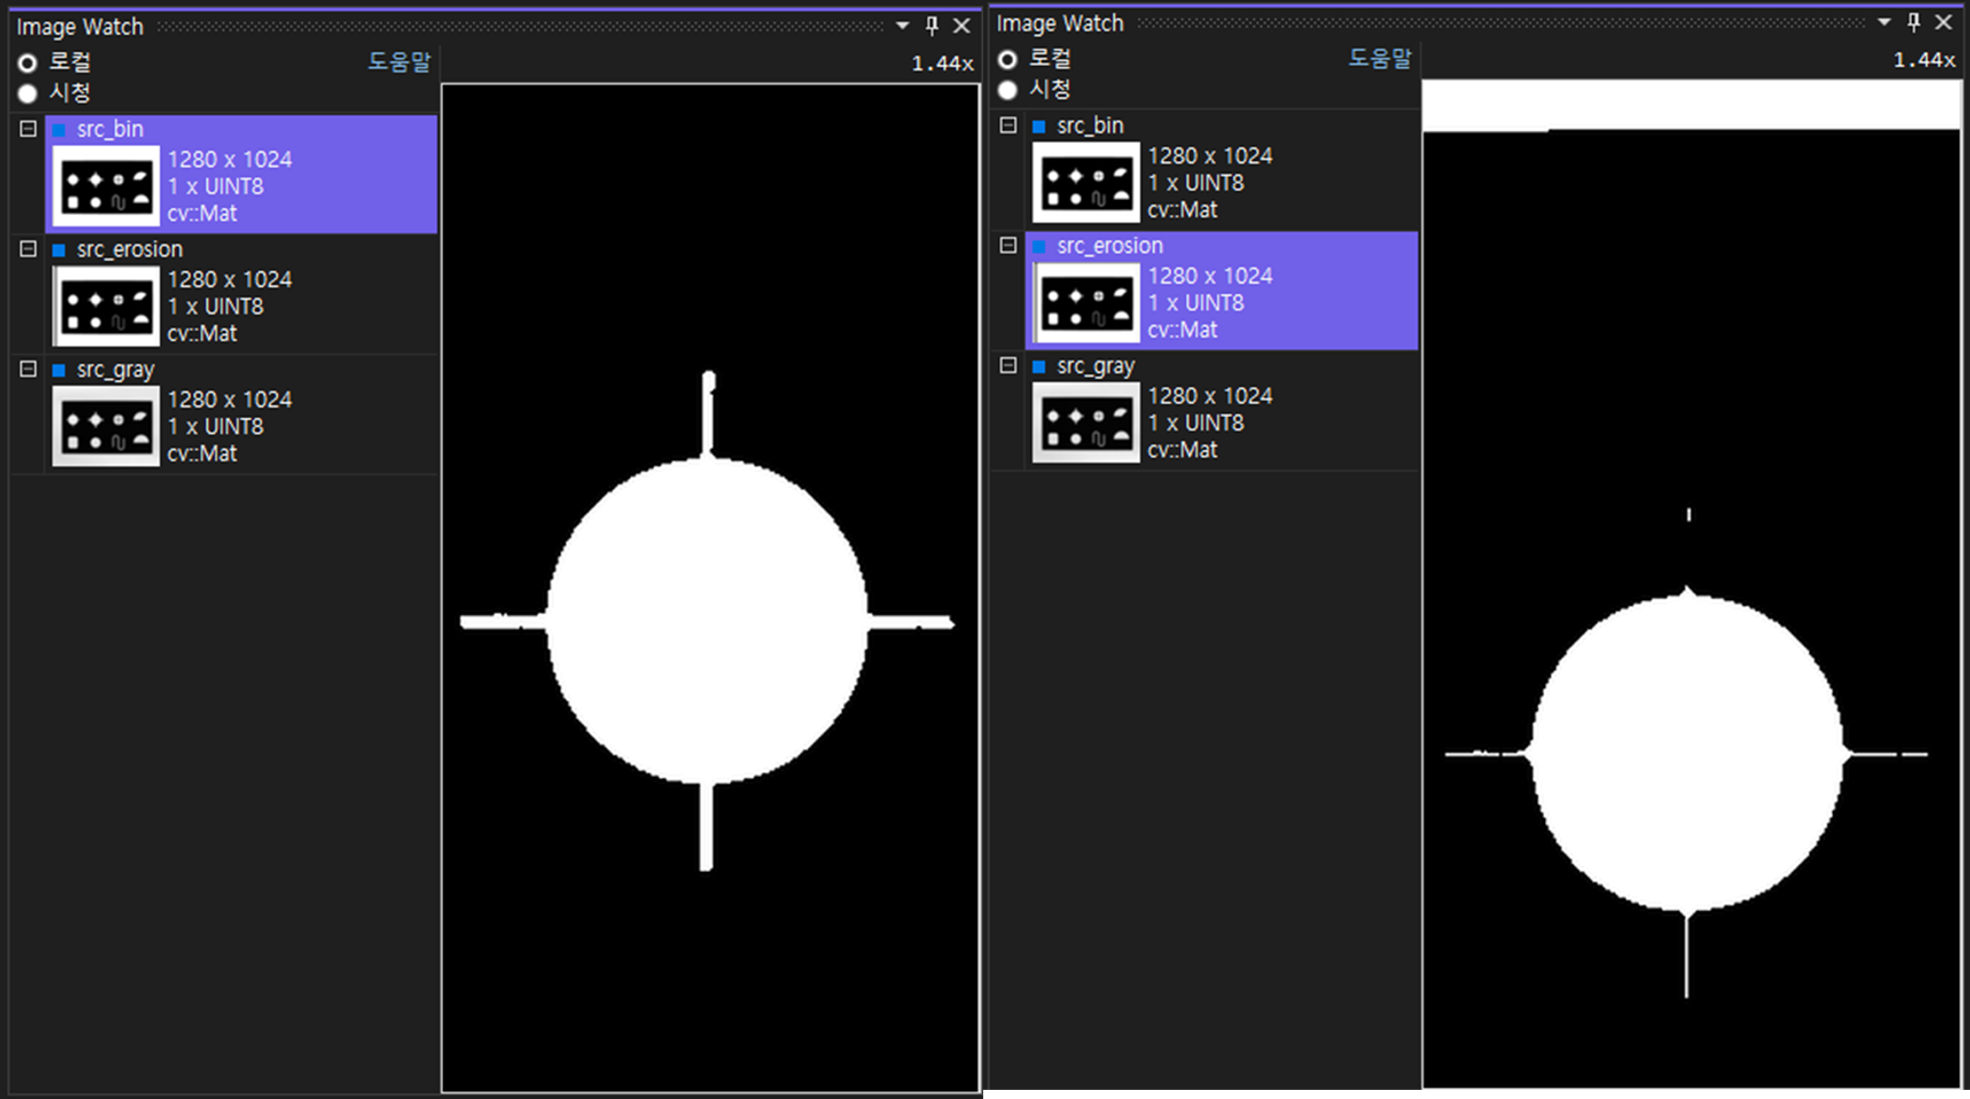Viewport: 1970px width, 1099px height.
Task: Select src_gray thumbnail in left panel
Action: tap(105, 427)
